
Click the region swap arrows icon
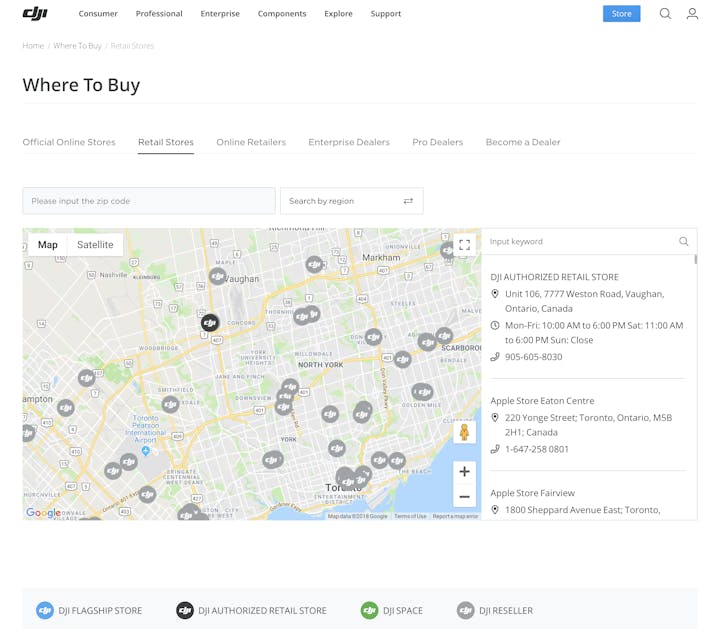point(408,201)
